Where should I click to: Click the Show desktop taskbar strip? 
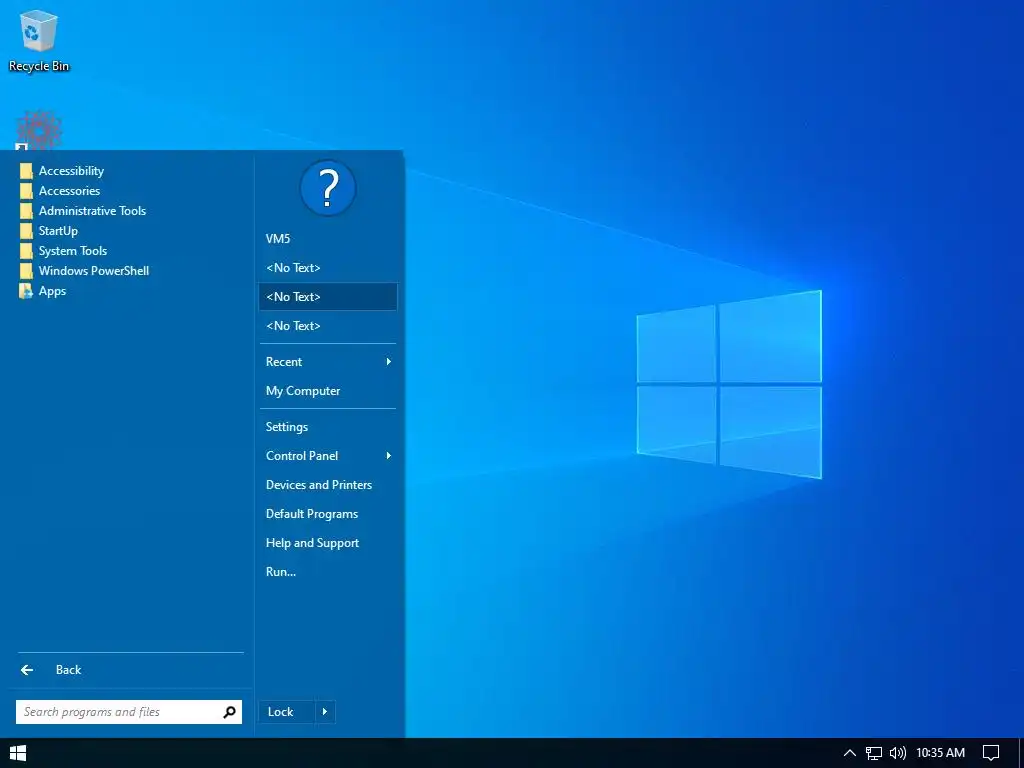1021,753
